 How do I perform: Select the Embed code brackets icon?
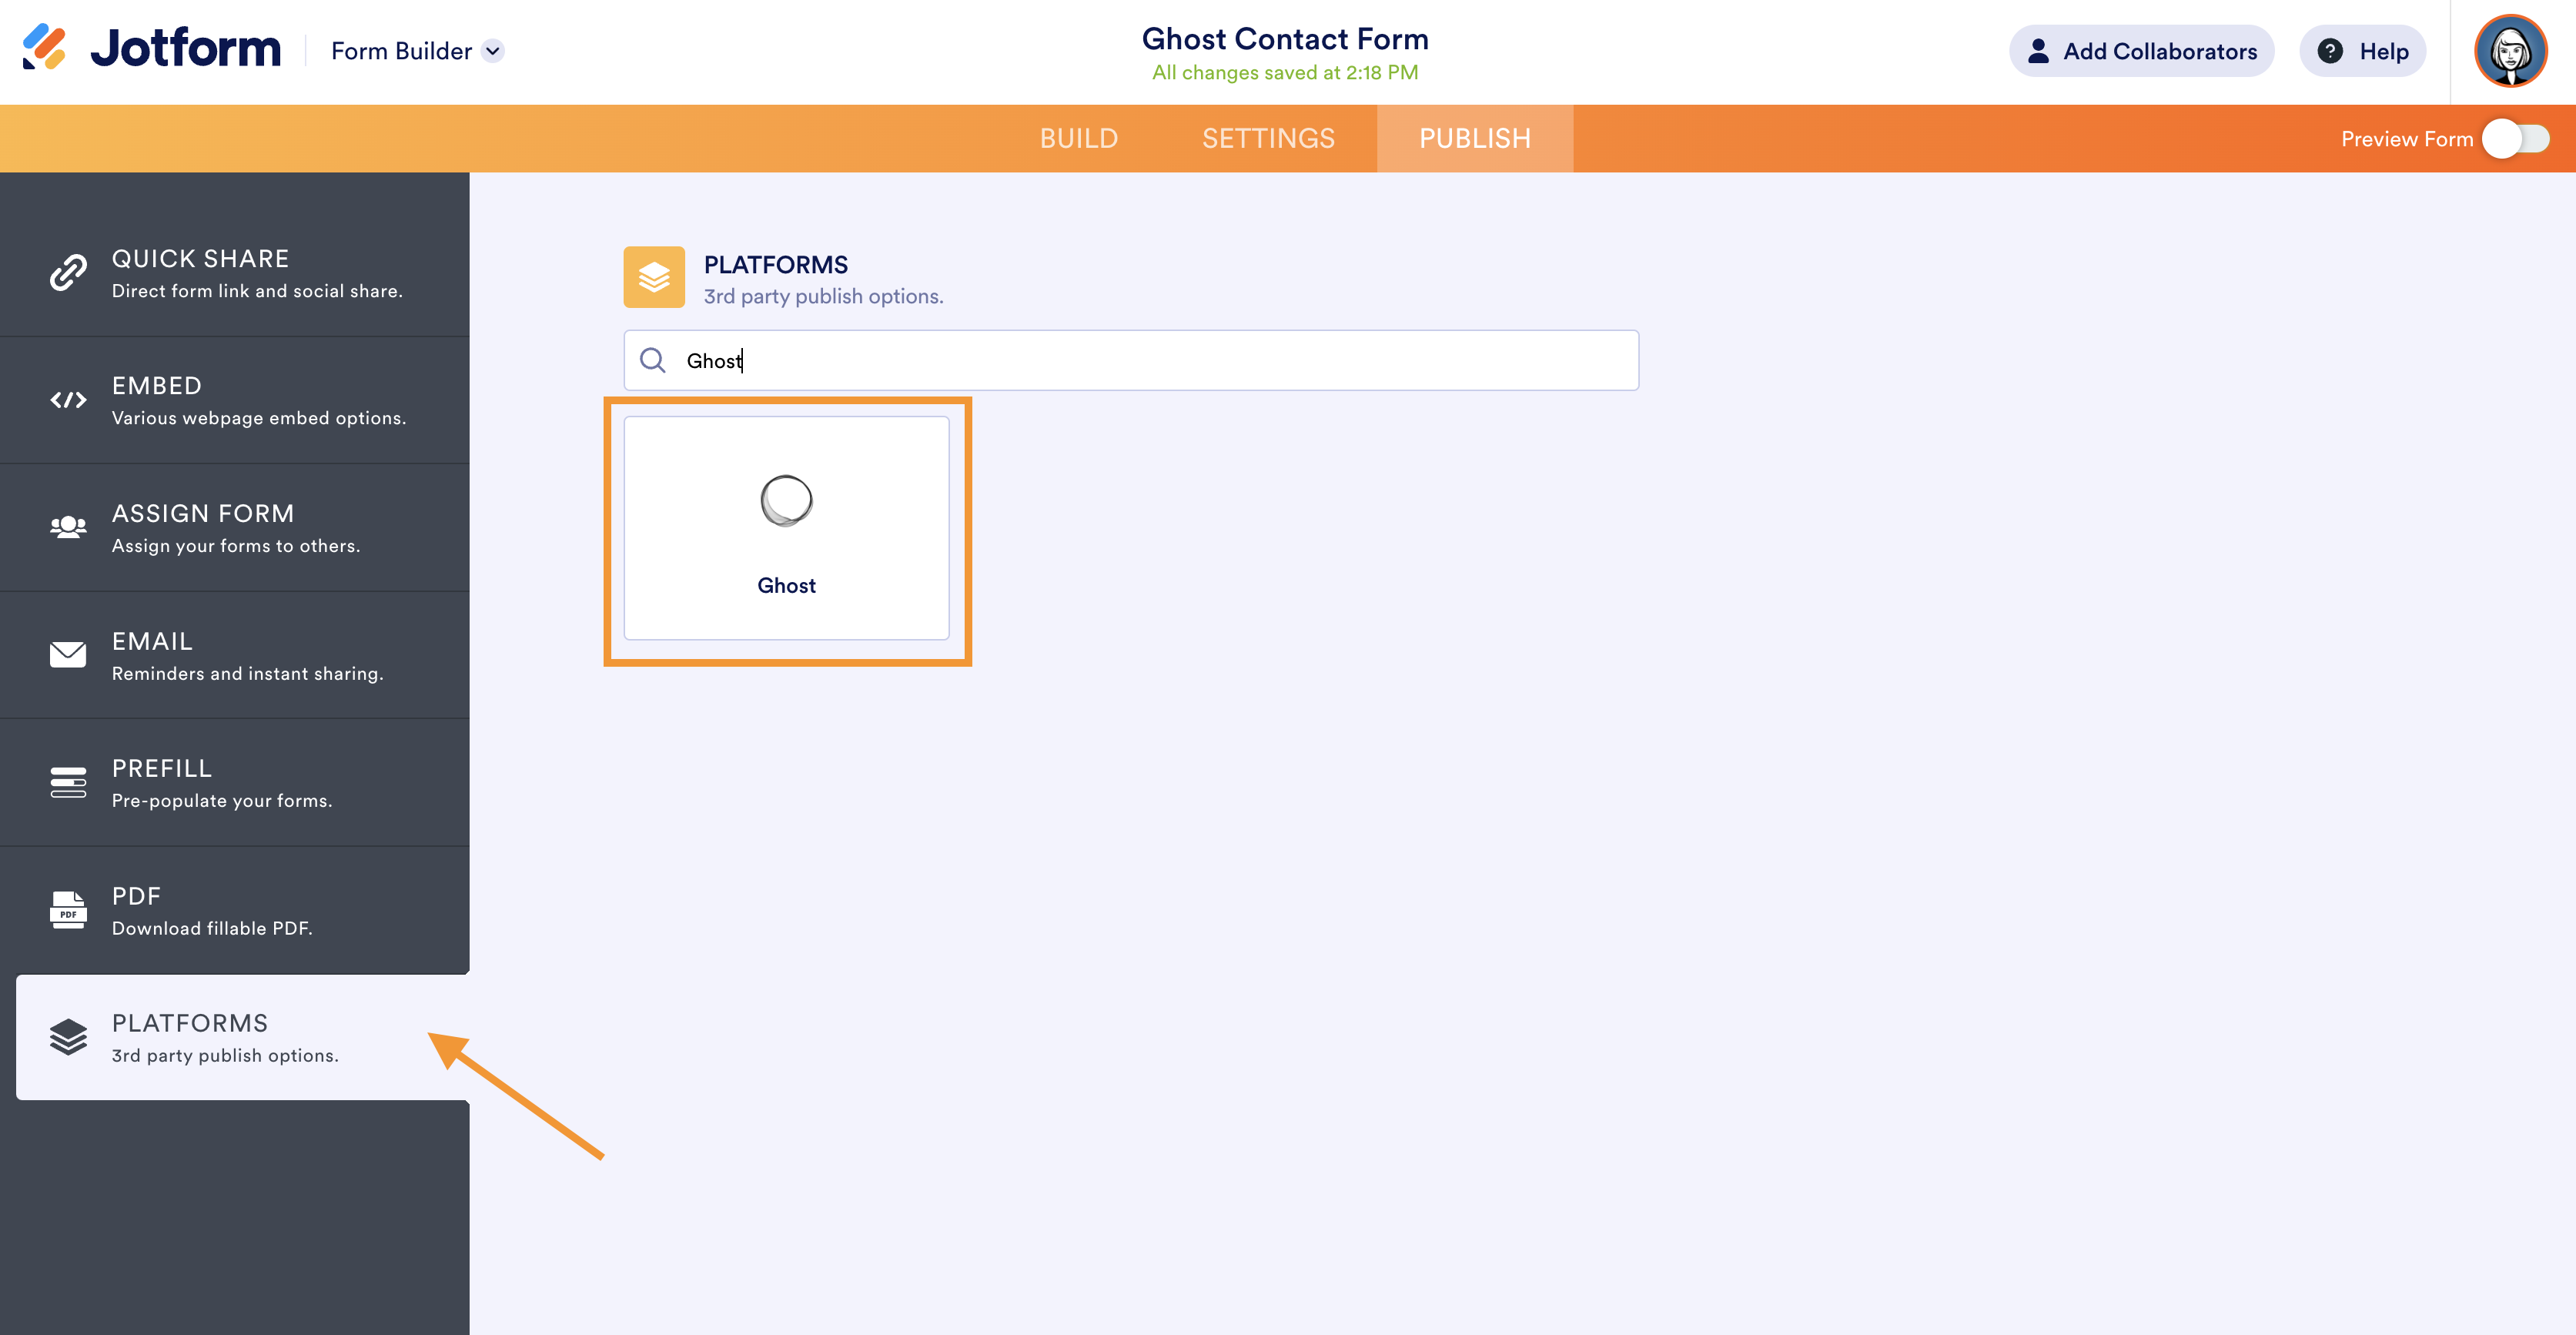pos(68,400)
